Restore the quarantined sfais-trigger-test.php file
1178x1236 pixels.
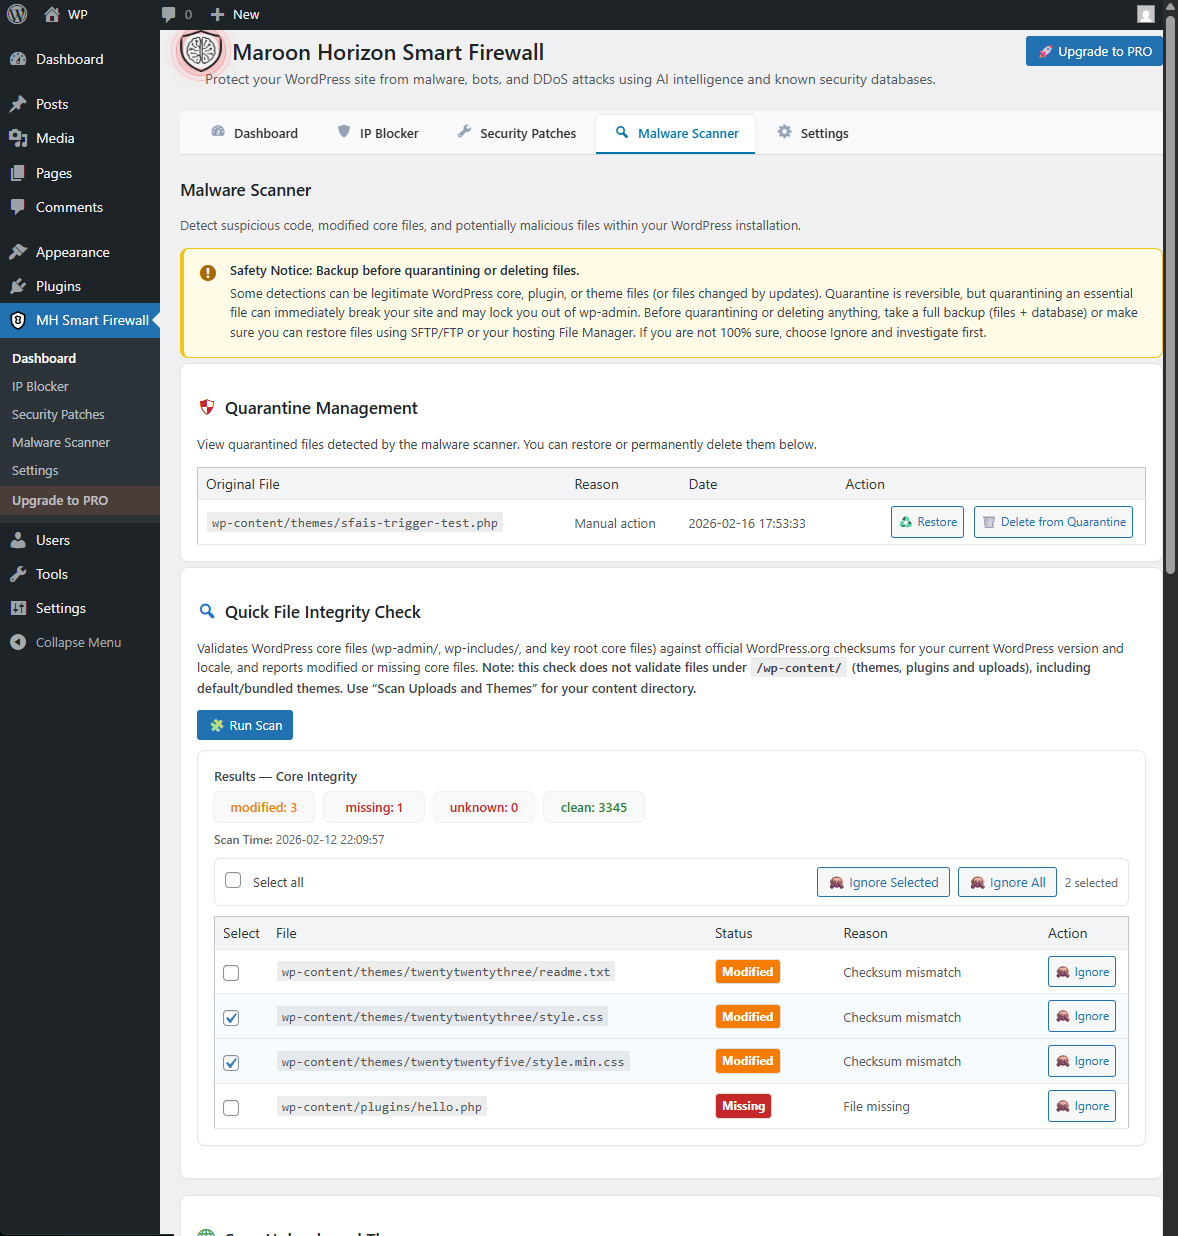click(x=927, y=521)
